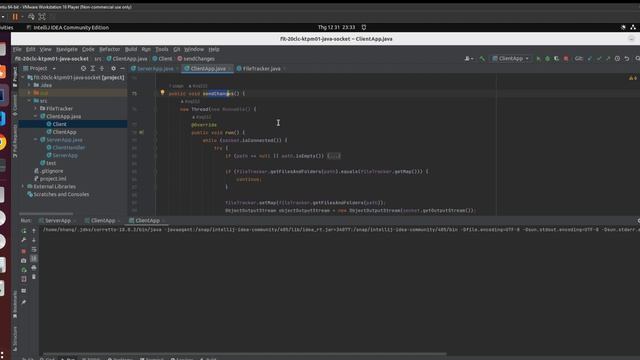
Task: Click the Git push arrow icon
Action: (608, 59)
